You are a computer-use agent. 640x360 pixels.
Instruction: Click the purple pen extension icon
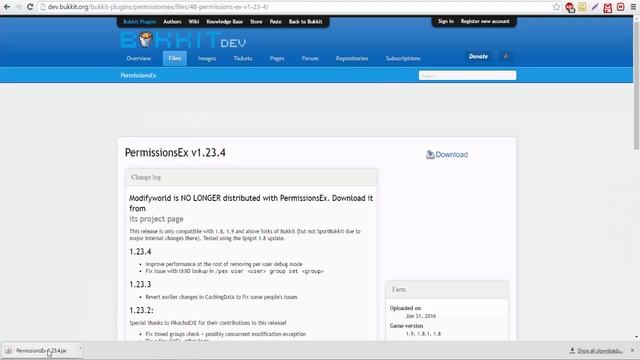[595, 7]
